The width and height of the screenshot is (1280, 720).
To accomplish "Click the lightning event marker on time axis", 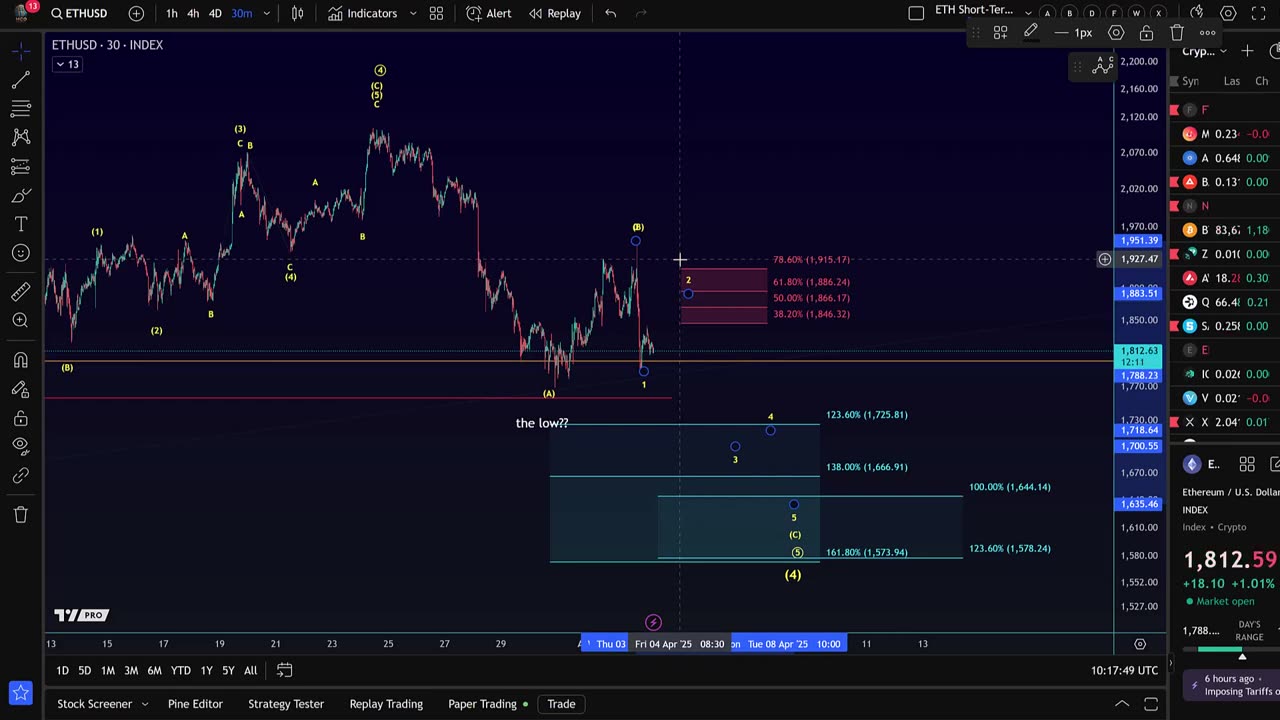I will click(x=653, y=622).
